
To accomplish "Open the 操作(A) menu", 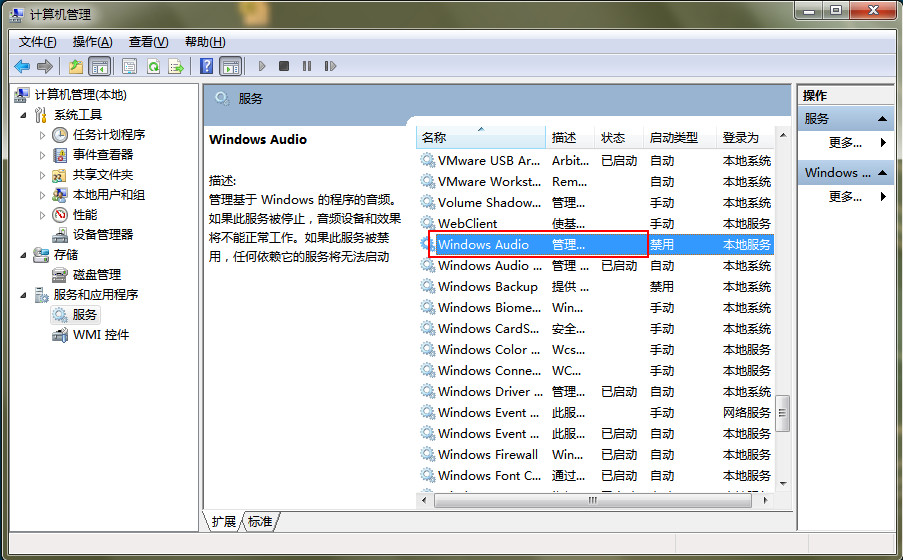I will (92, 42).
